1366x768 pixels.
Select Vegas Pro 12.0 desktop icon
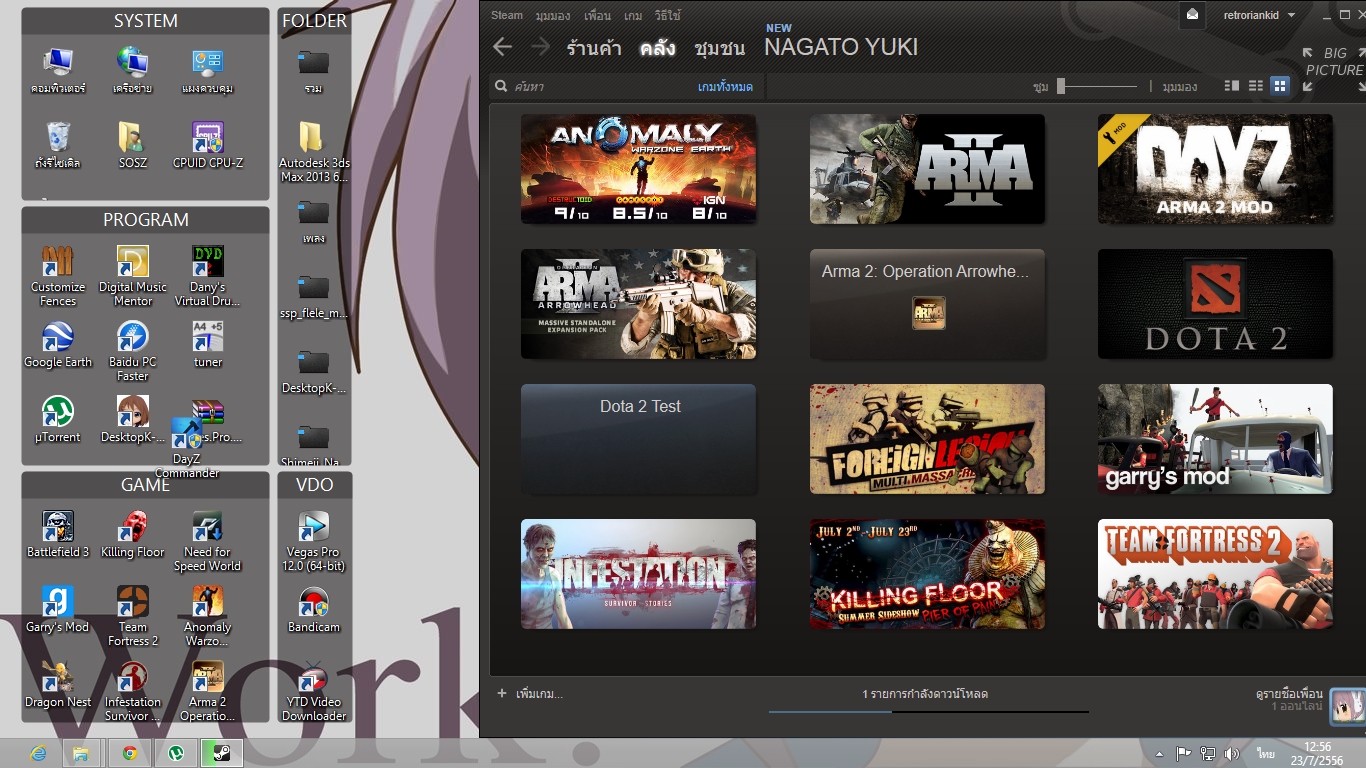(x=314, y=542)
